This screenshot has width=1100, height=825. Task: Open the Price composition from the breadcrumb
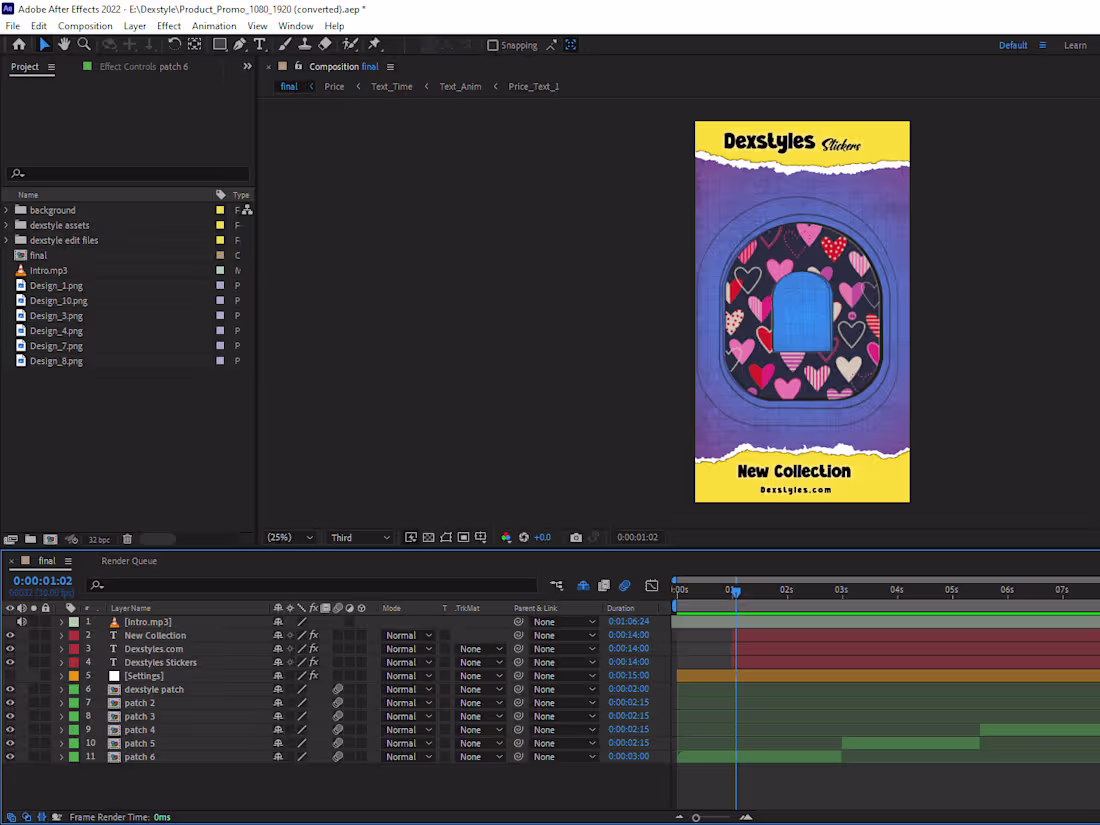tap(334, 86)
